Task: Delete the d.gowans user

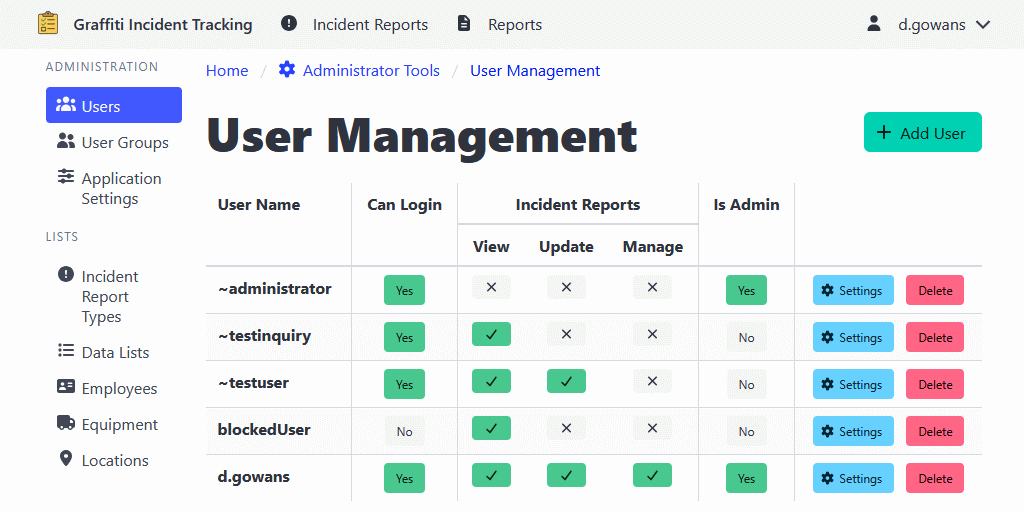Action: coord(935,478)
